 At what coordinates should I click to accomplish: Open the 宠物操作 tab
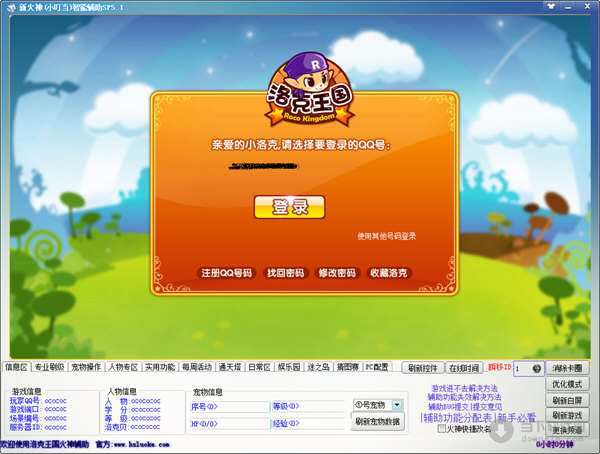click(86, 367)
